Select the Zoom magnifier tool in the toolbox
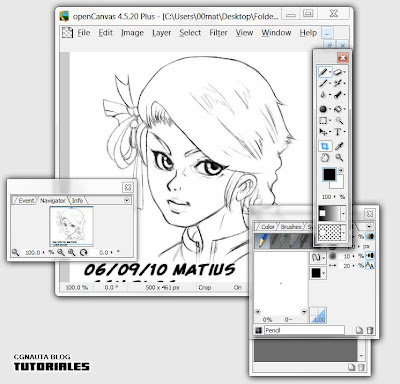The width and height of the screenshot is (400, 384). (339, 158)
